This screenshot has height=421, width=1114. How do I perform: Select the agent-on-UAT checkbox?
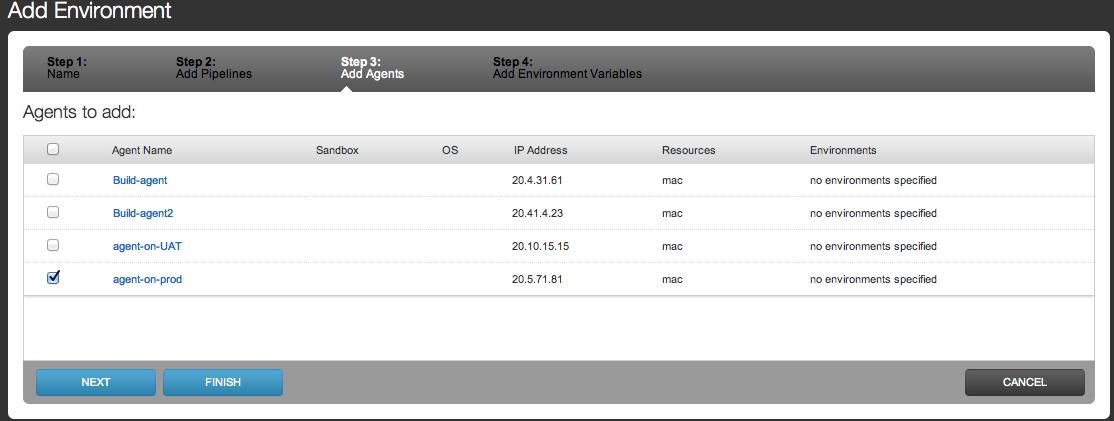[53, 246]
